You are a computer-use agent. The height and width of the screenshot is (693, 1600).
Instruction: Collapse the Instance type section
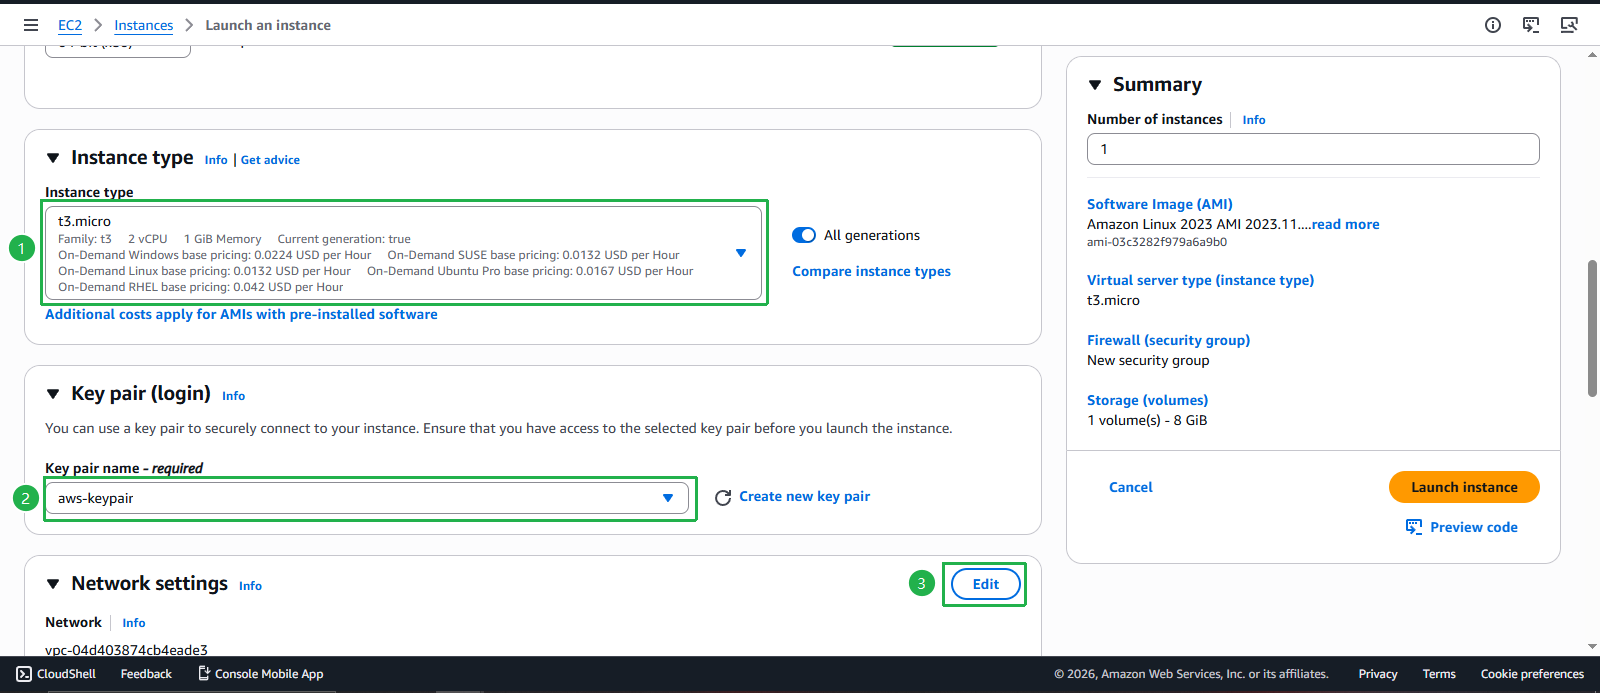pyautogui.click(x=53, y=158)
